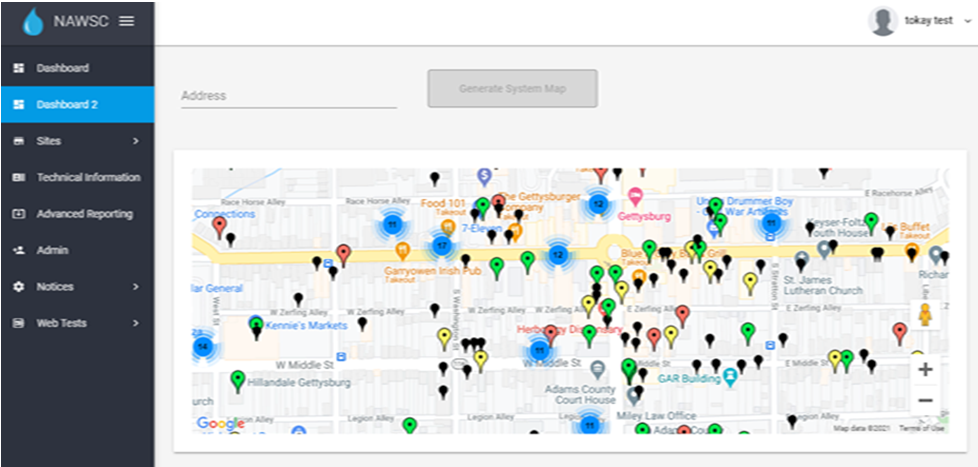Click the Kennie's Markets label
978x467 pixels.
(306, 325)
